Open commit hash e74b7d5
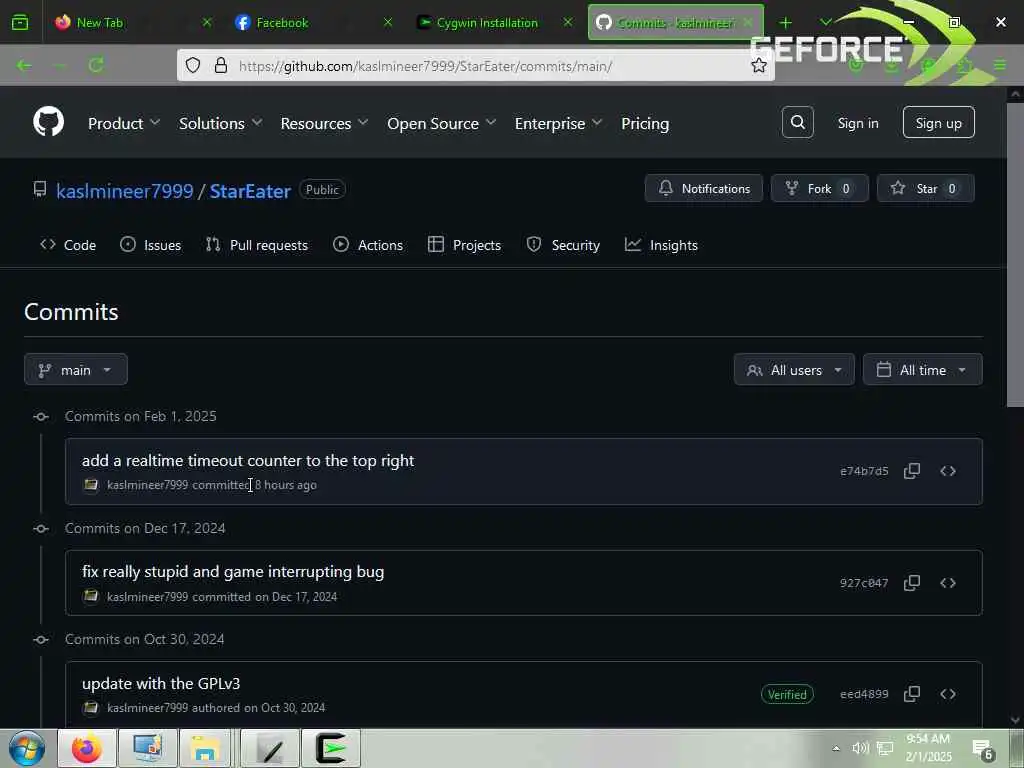The height and width of the screenshot is (768, 1024). pyautogui.click(x=864, y=471)
